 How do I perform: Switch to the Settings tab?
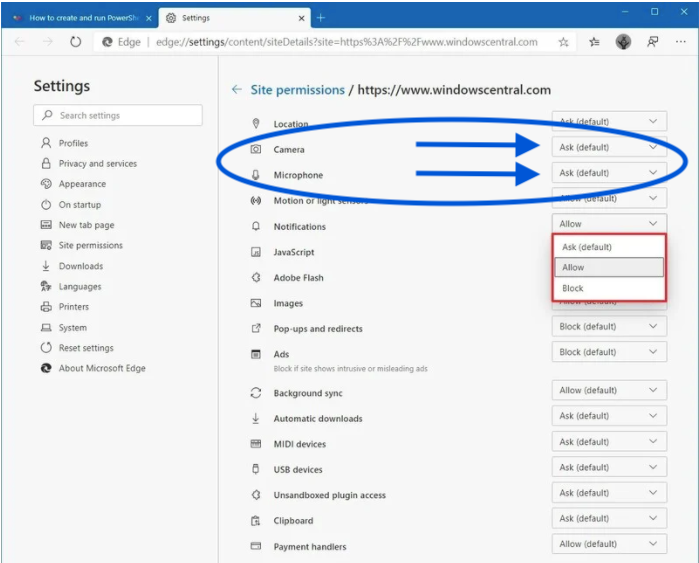click(x=234, y=18)
